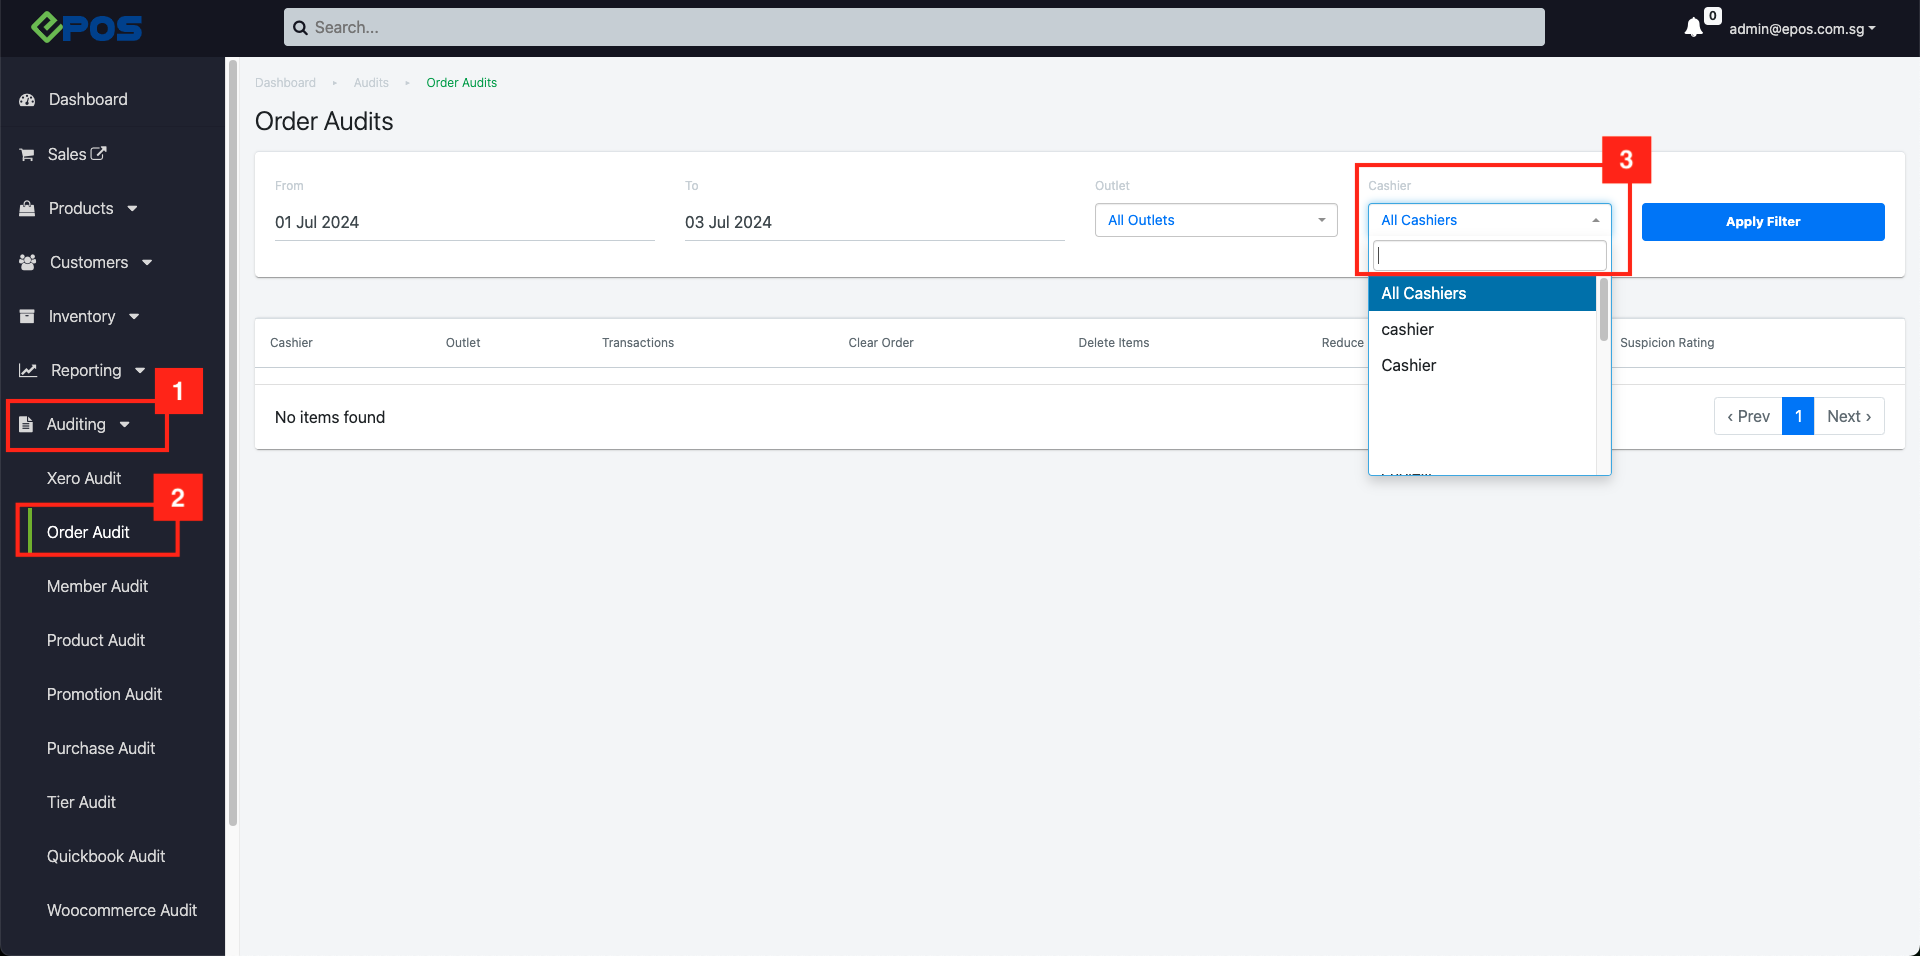Click the Auditing document icon
The height and width of the screenshot is (956, 1920).
point(26,424)
